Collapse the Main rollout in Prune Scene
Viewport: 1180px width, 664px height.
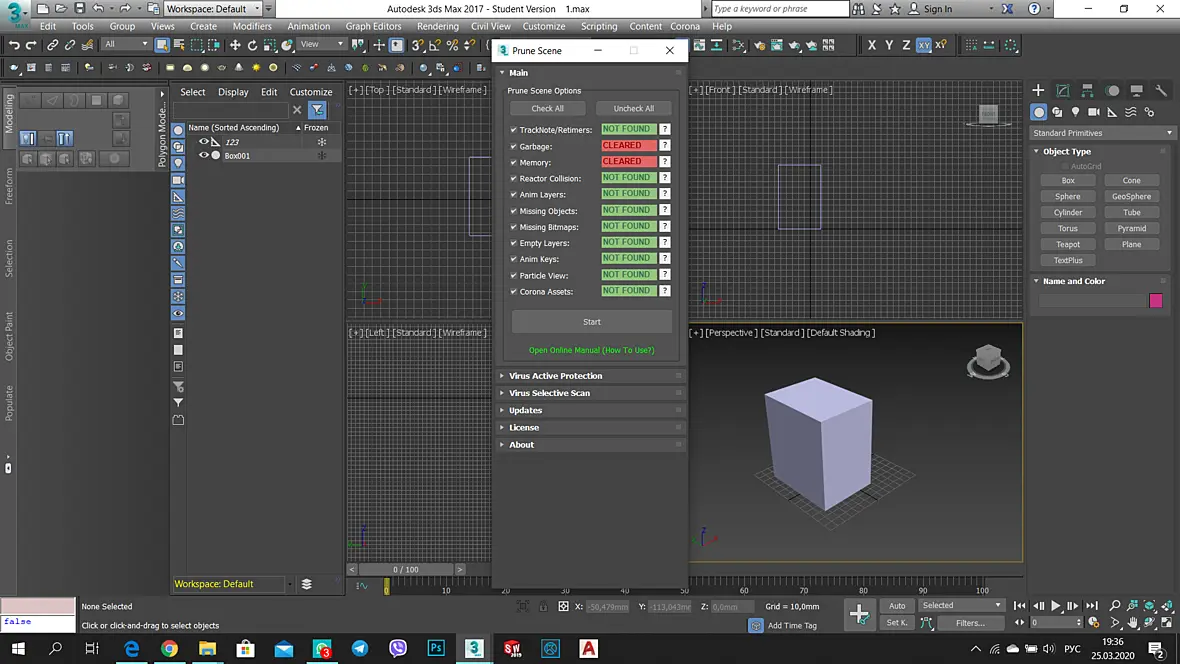click(592, 73)
